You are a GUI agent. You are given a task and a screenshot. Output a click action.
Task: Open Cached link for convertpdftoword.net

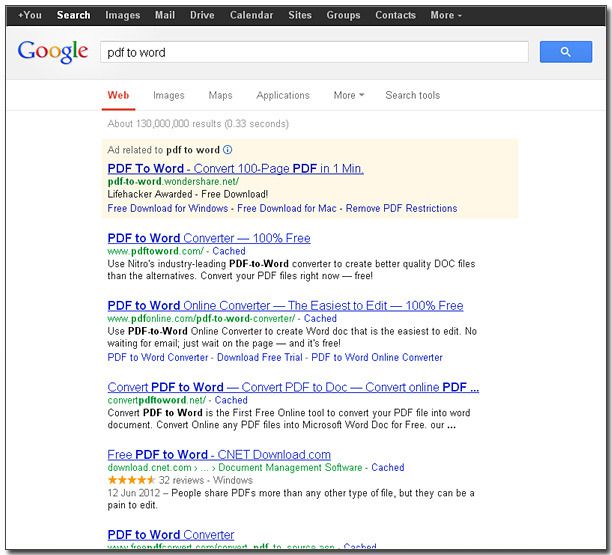pyautogui.click(x=231, y=400)
